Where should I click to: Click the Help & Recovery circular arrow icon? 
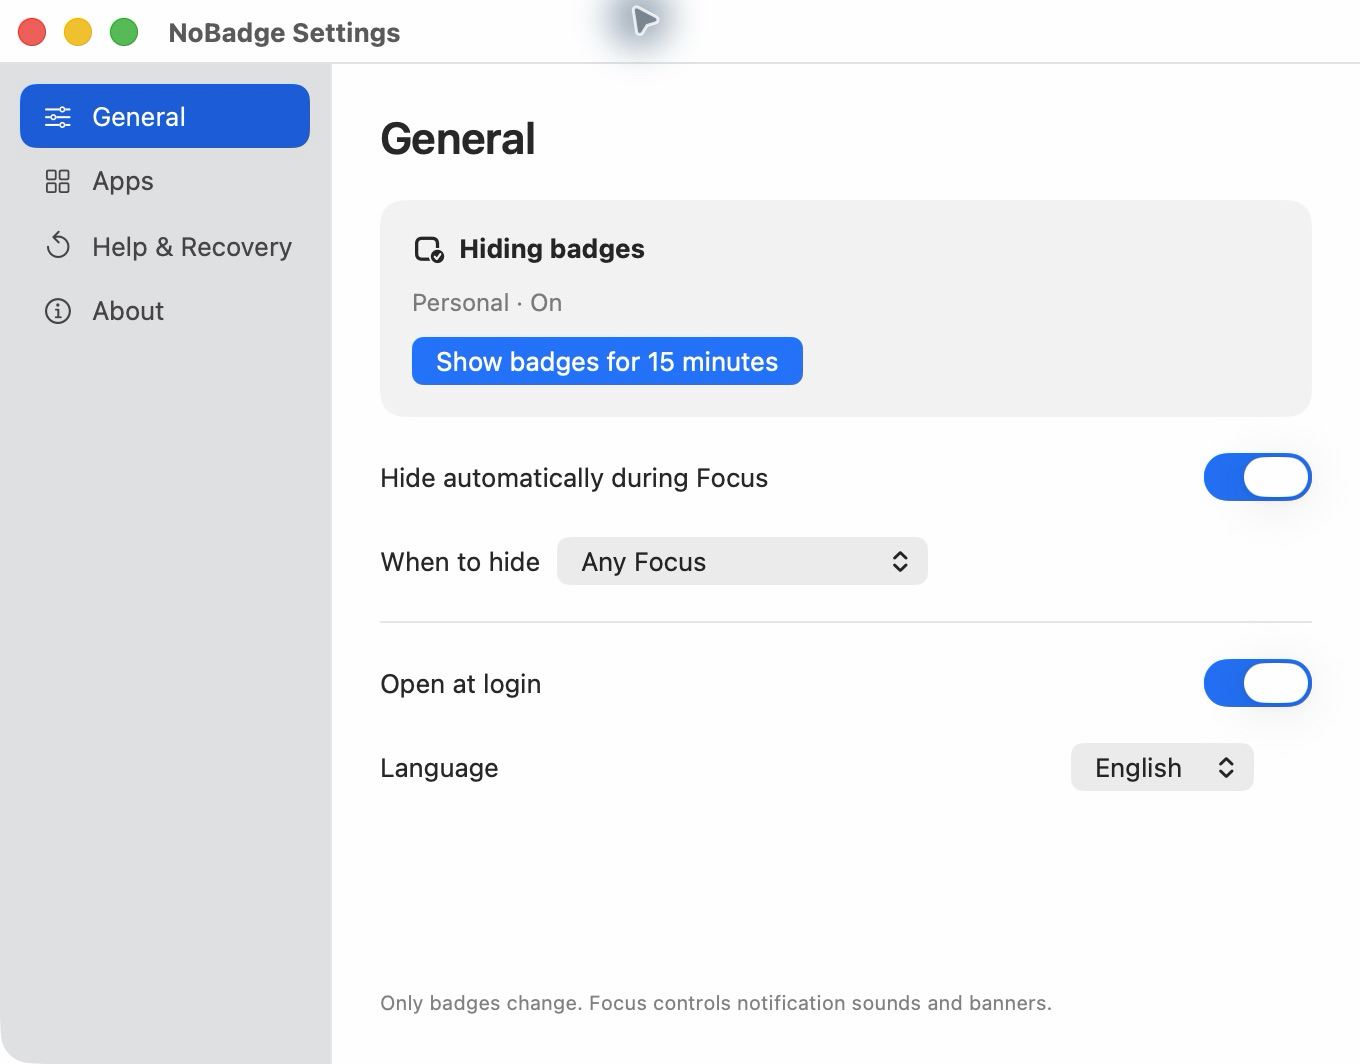58,246
